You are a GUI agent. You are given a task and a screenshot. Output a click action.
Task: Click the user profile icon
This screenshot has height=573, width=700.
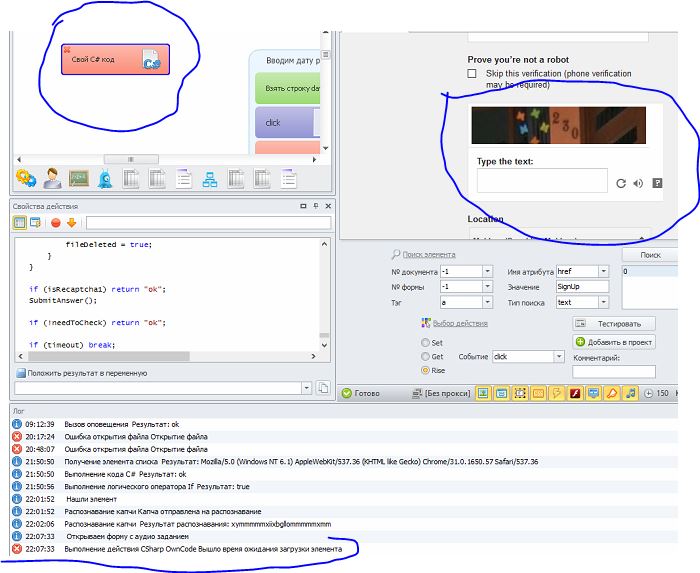[x=53, y=179]
